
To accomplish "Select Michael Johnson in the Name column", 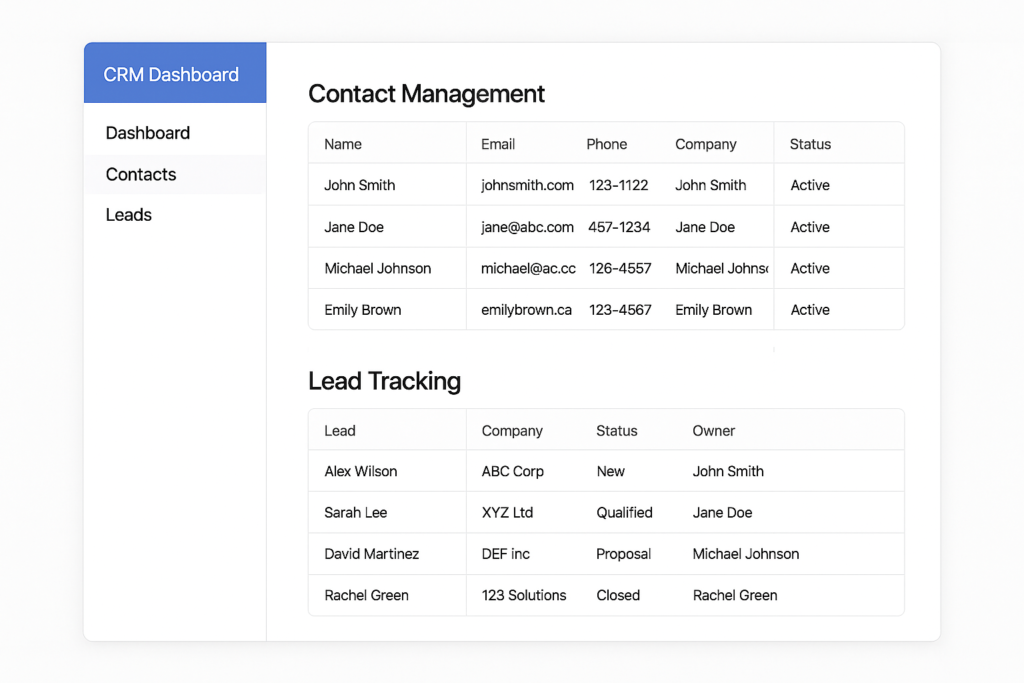I will [x=377, y=268].
